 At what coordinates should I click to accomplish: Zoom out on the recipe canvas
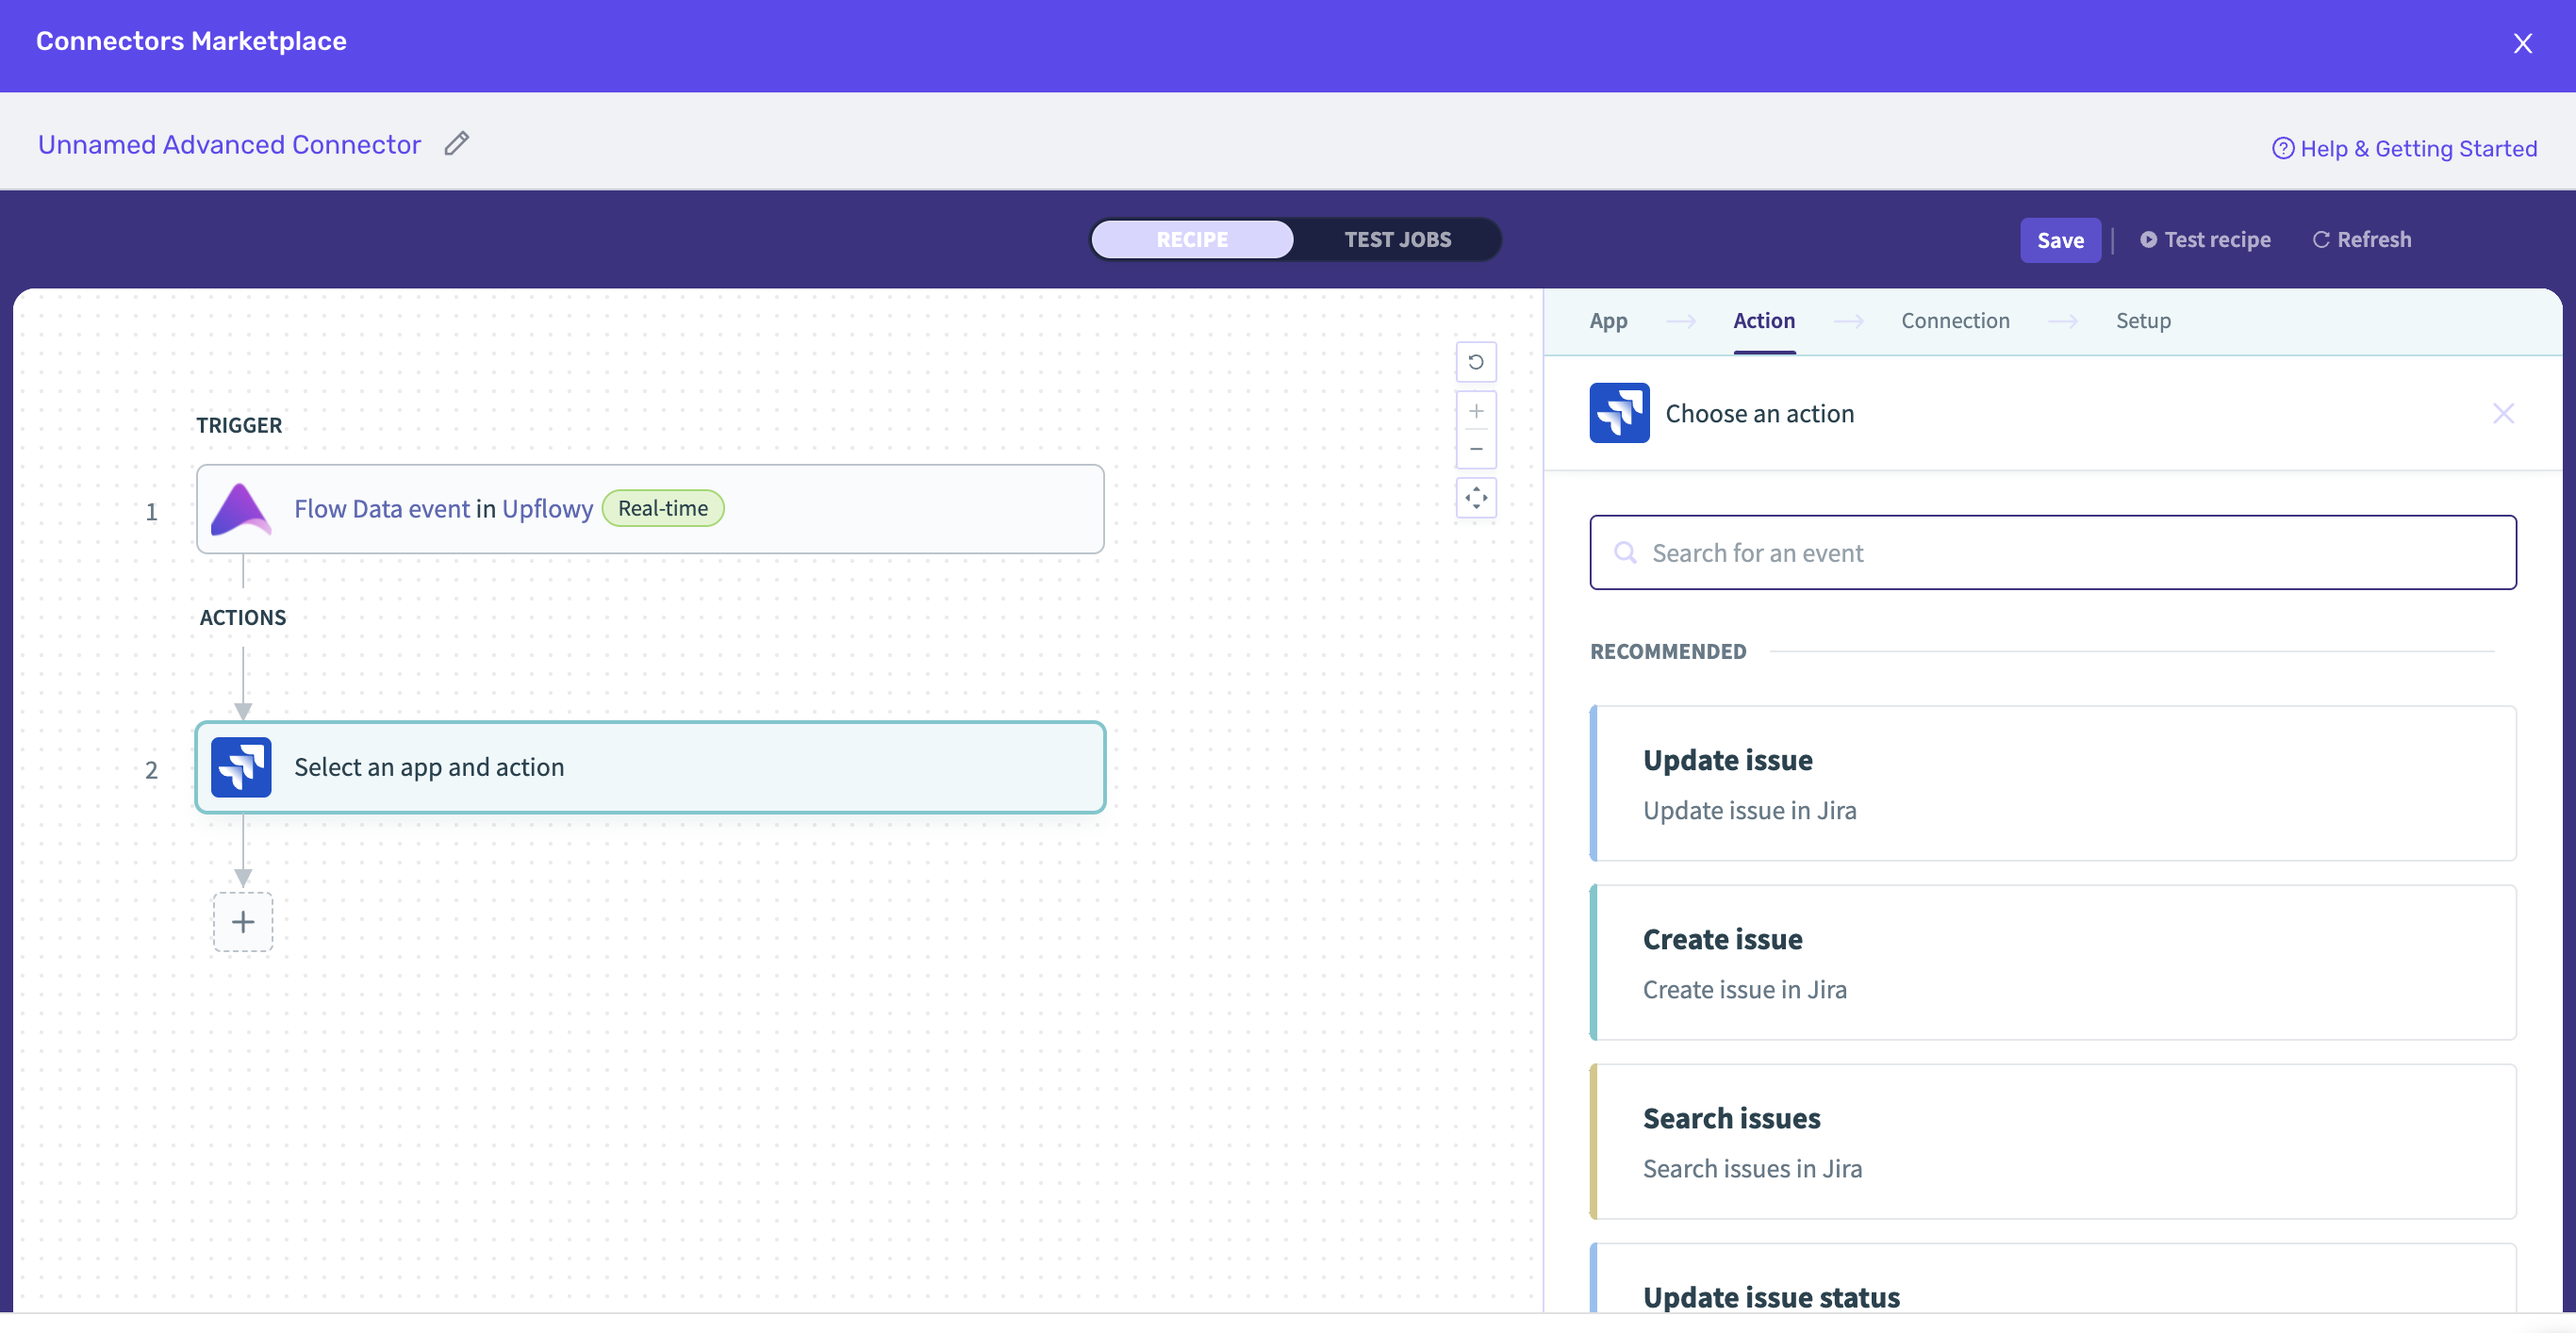pos(1476,449)
